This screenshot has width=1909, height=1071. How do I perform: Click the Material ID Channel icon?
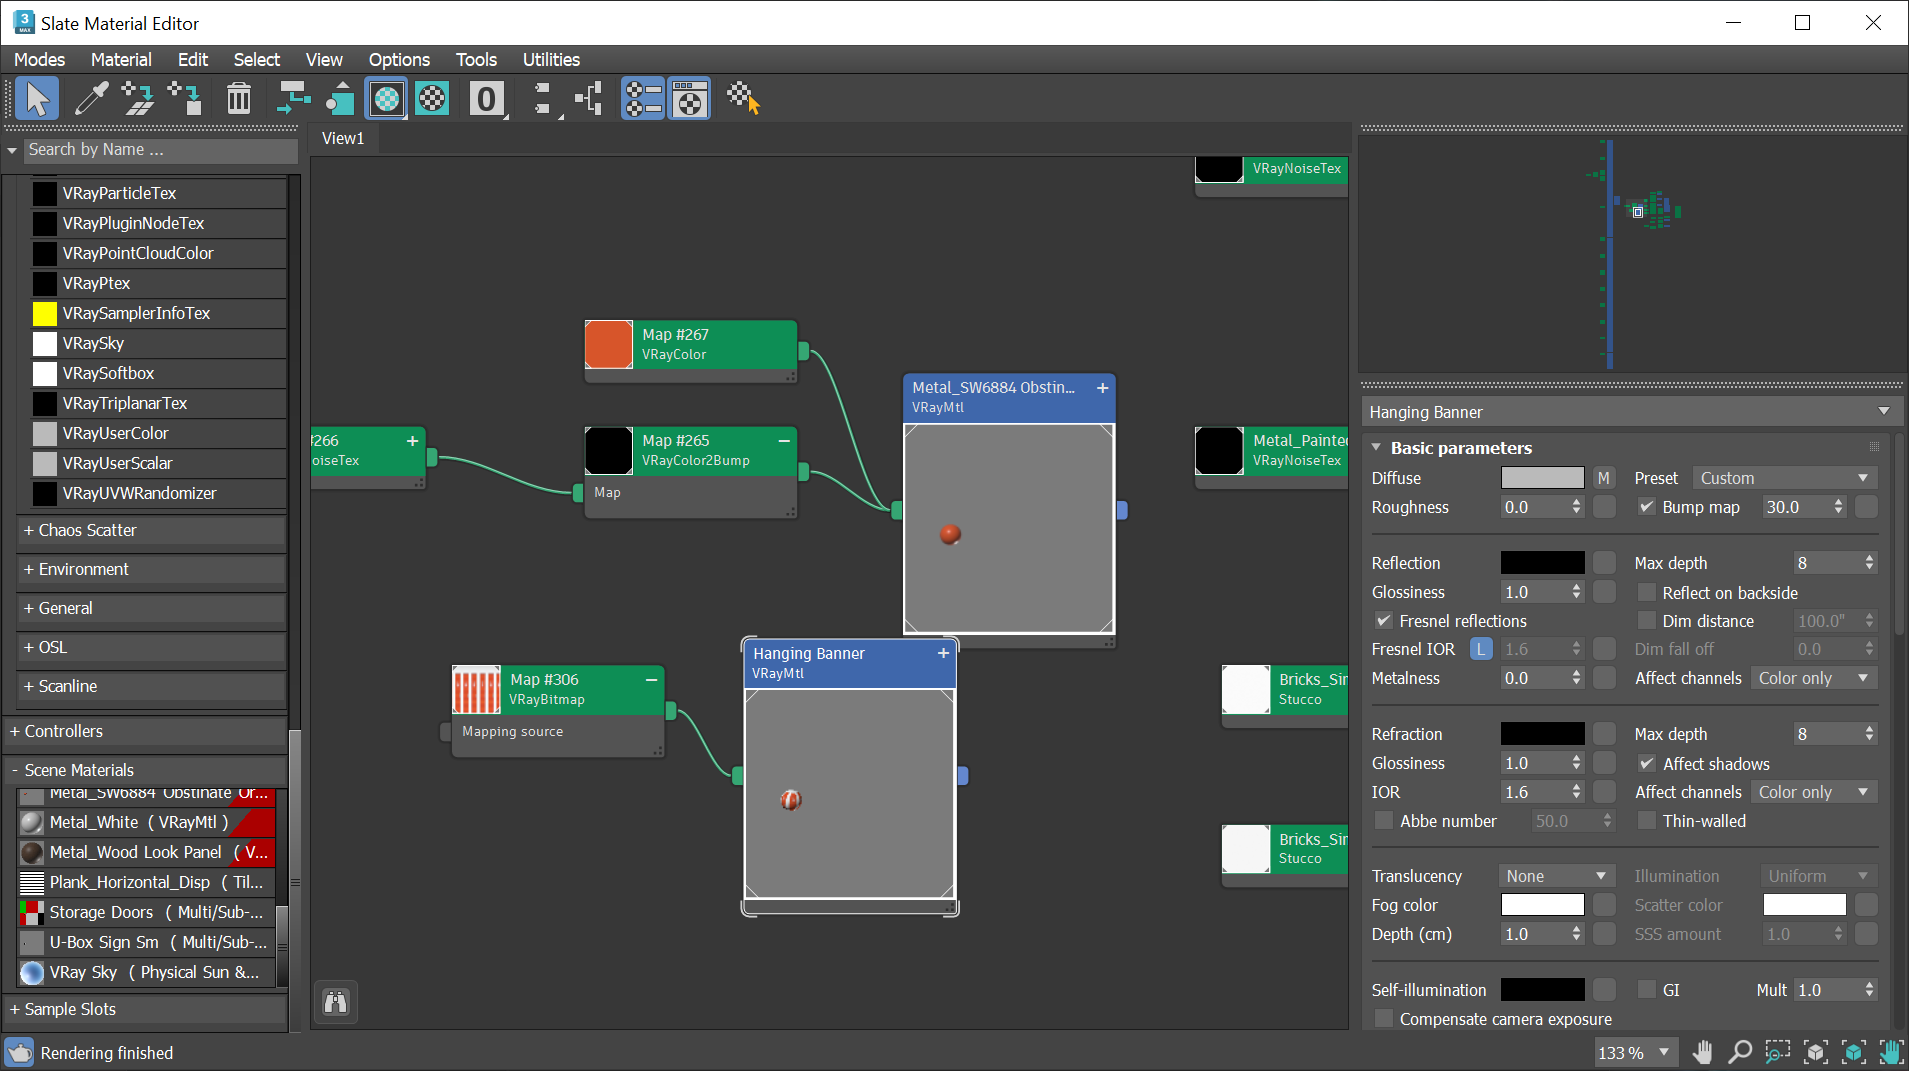pyautogui.click(x=487, y=99)
